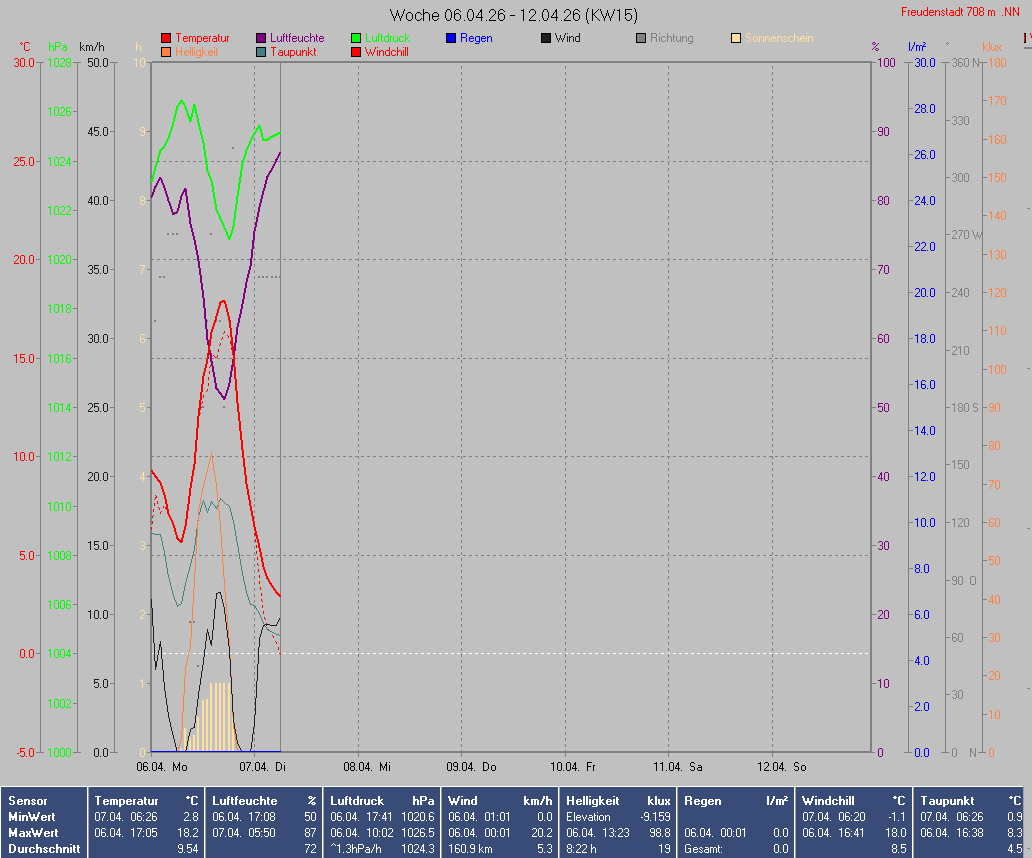Image resolution: width=1032 pixels, height=858 pixels.
Task: Click the 12.04. So date label
Action: tap(780, 767)
